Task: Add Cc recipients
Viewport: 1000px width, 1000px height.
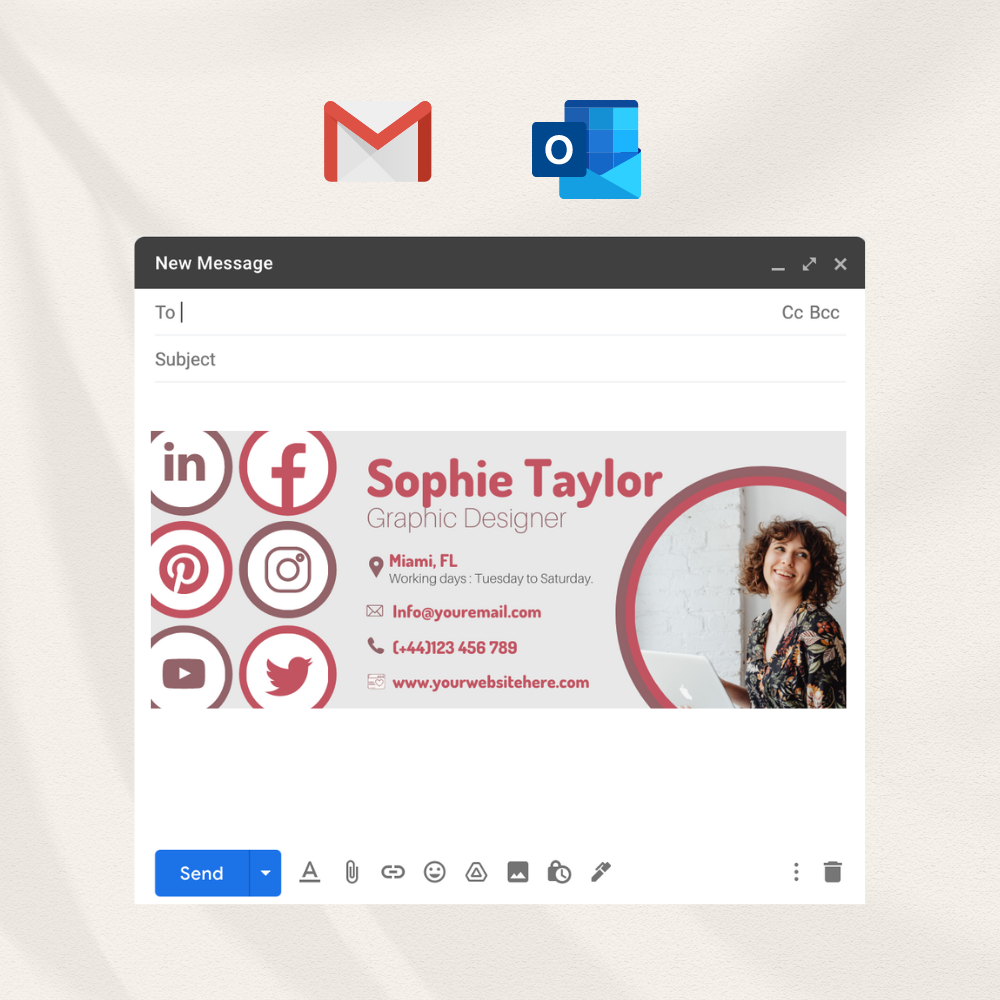Action: pyautogui.click(x=792, y=312)
